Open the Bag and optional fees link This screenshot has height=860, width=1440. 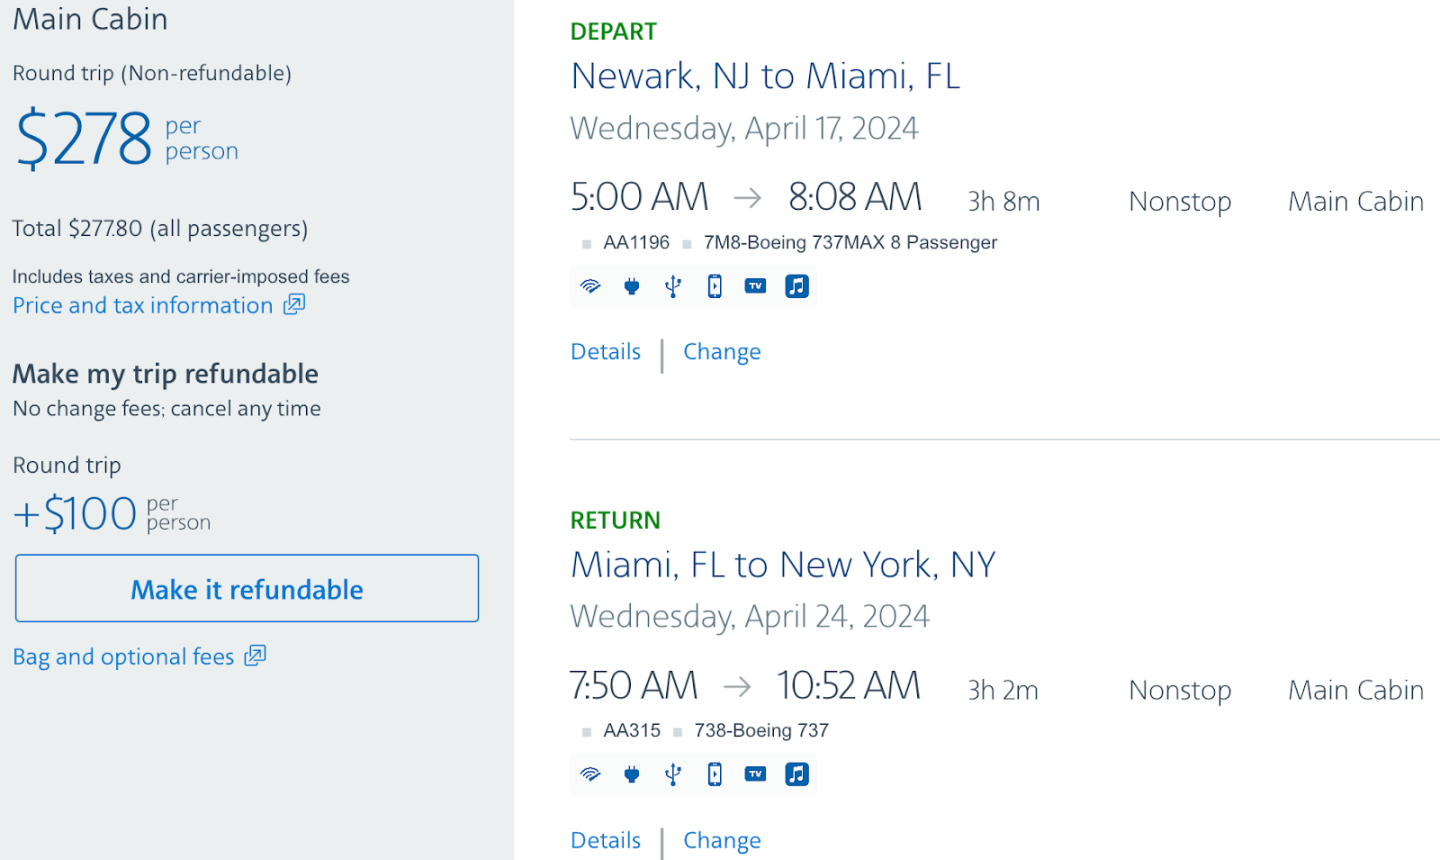coord(123,657)
